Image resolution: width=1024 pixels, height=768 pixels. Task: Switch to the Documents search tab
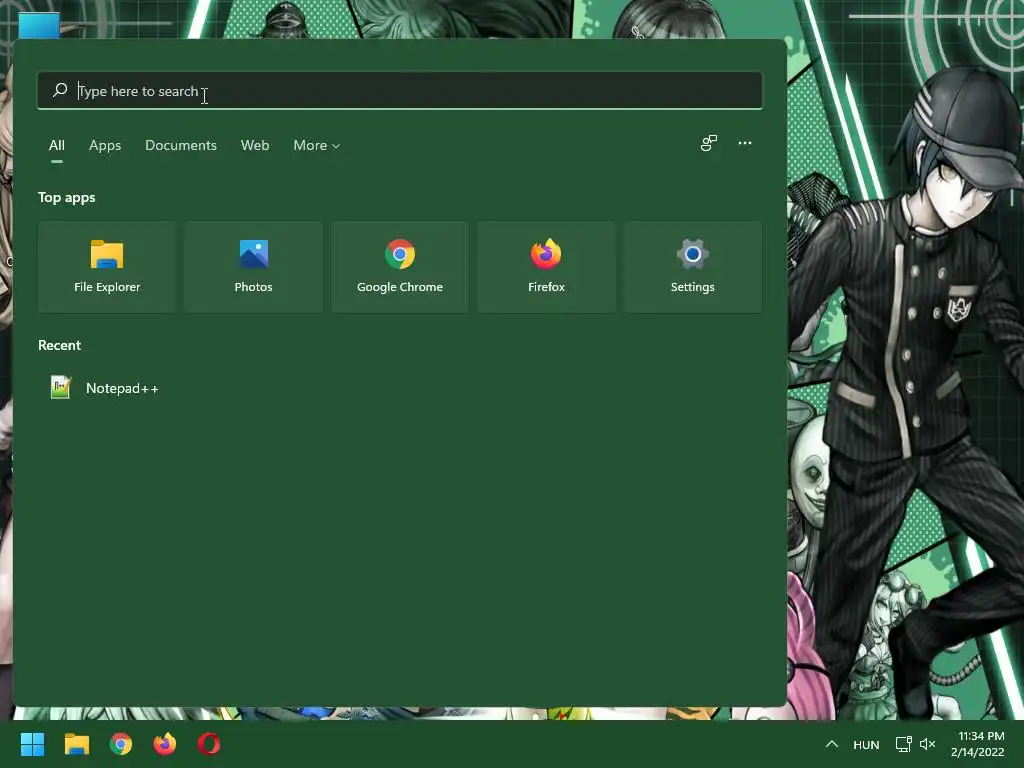[181, 145]
